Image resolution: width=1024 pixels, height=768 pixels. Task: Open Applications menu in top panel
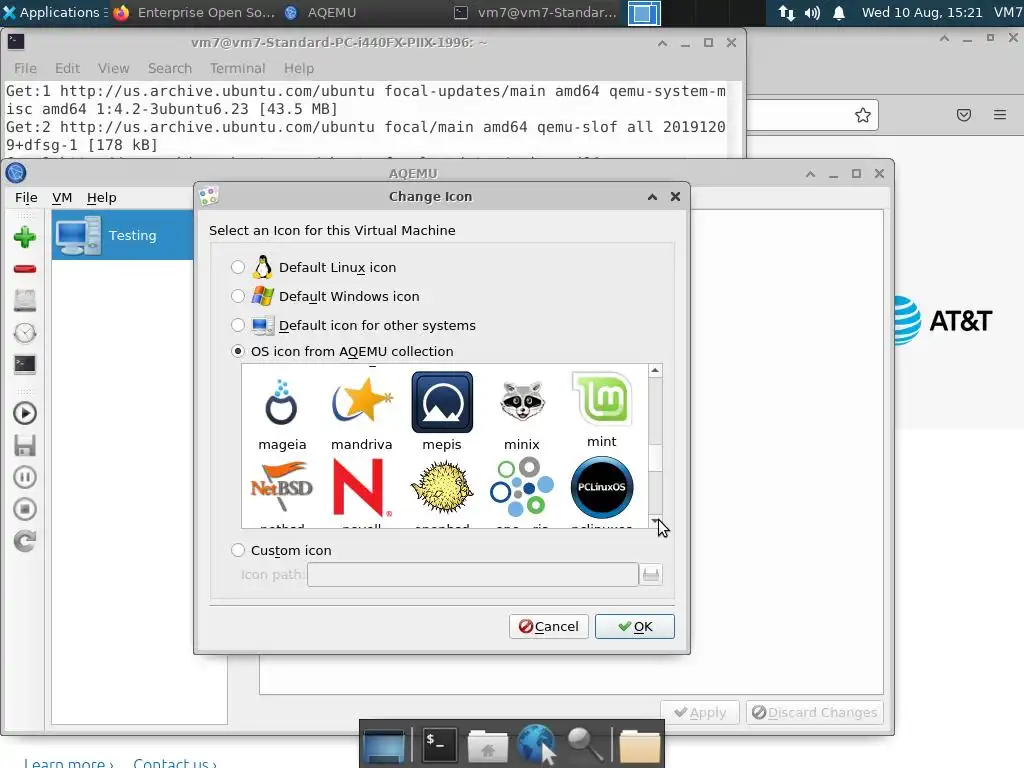(53, 12)
